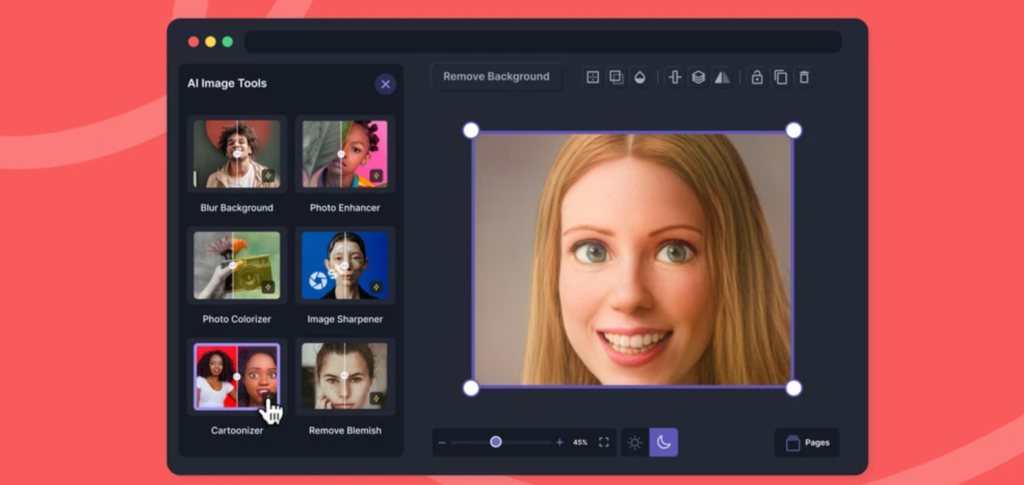Click the yellow window minimize dot
Viewport: 1024px width, 485px height.
point(210,42)
